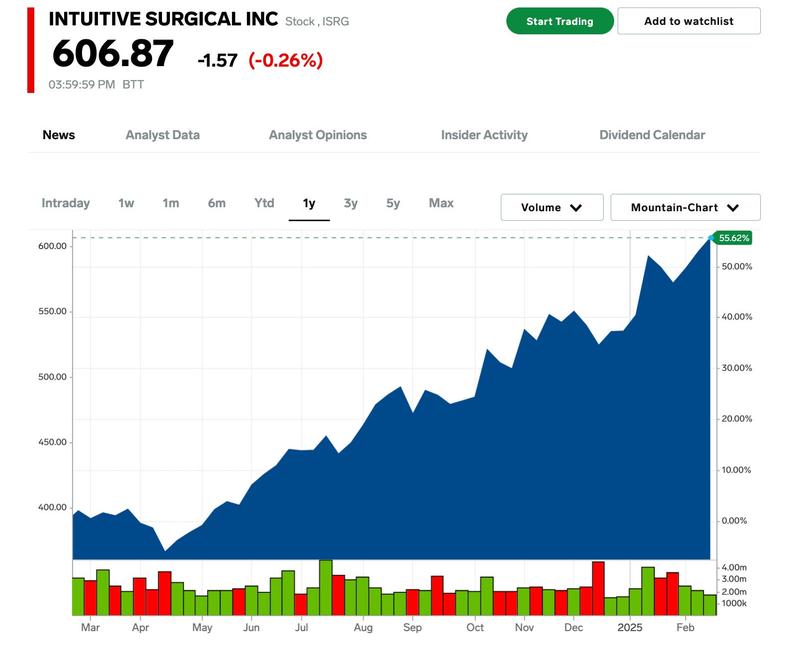
Task: Switch to the Analyst Data tab
Action: (162, 135)
